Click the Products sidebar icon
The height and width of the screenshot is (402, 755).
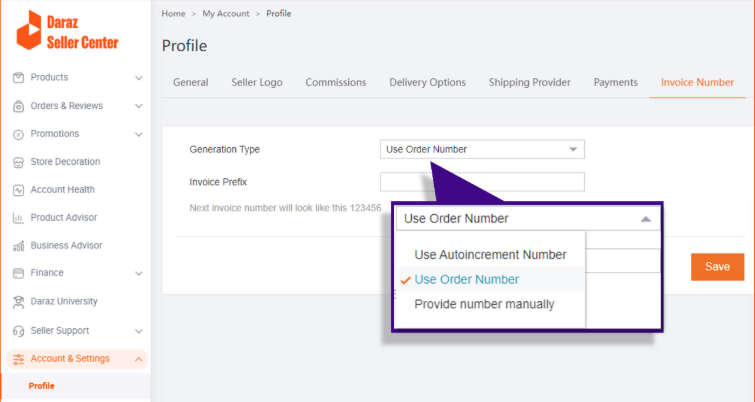coord(19,78)
